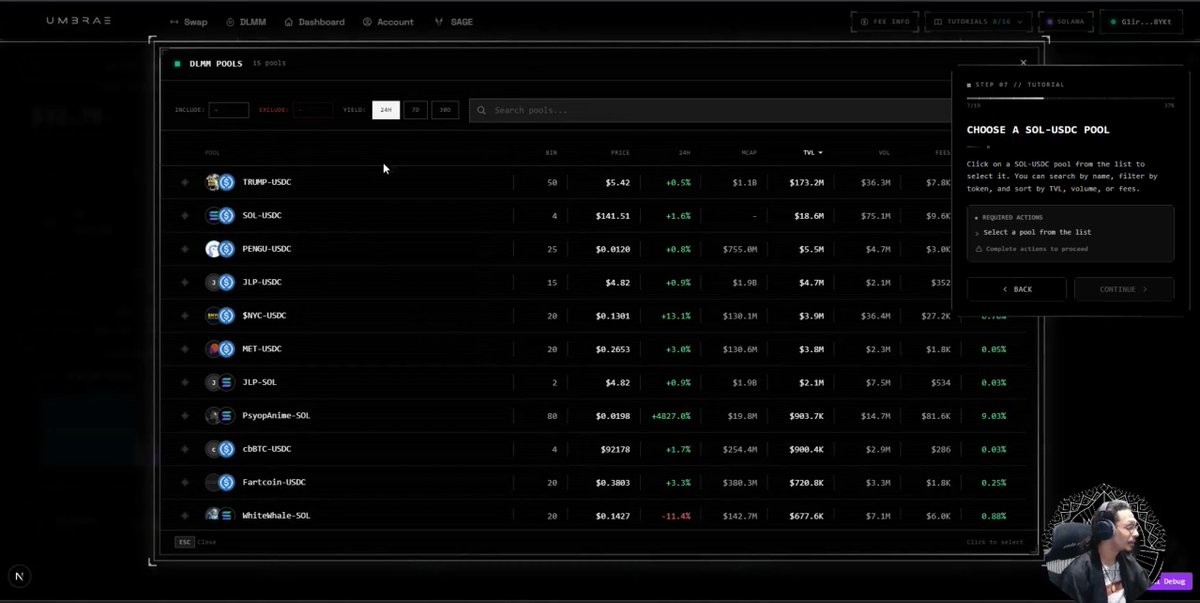Select the 24H yield period
1200x603 pixels.
[386, 110]
